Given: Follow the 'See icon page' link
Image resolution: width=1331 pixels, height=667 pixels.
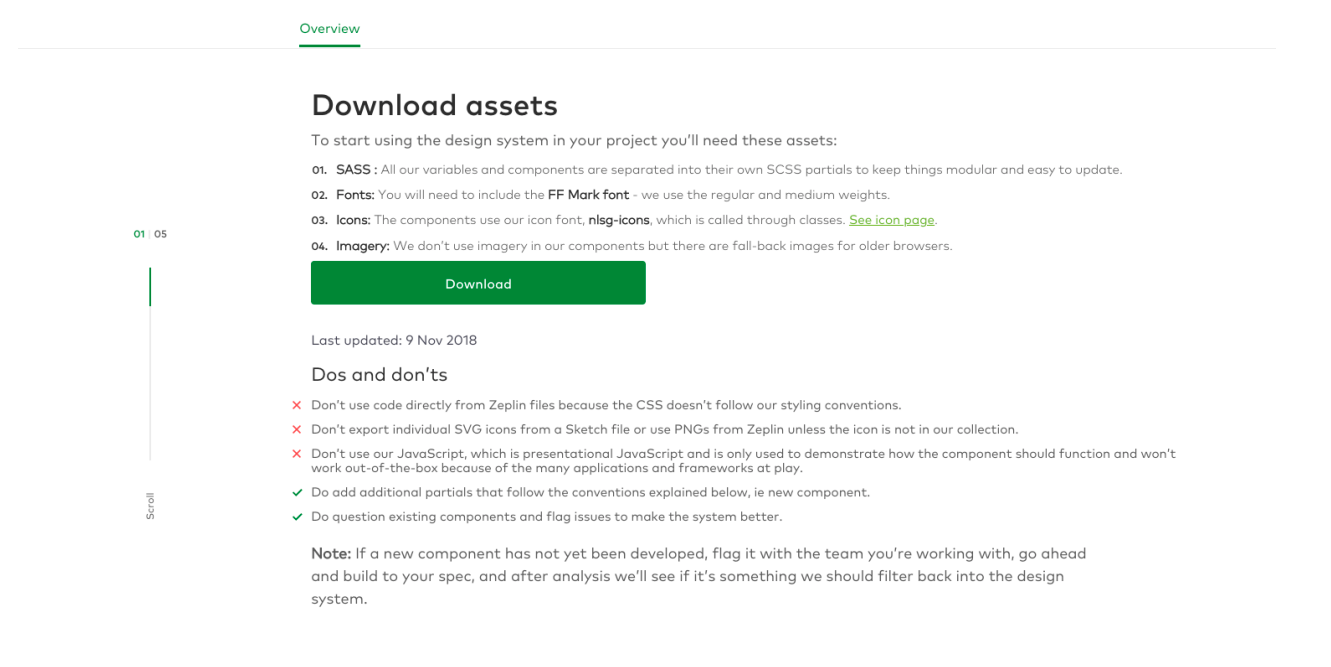Looking at the screenshot, I should [892, 220].
